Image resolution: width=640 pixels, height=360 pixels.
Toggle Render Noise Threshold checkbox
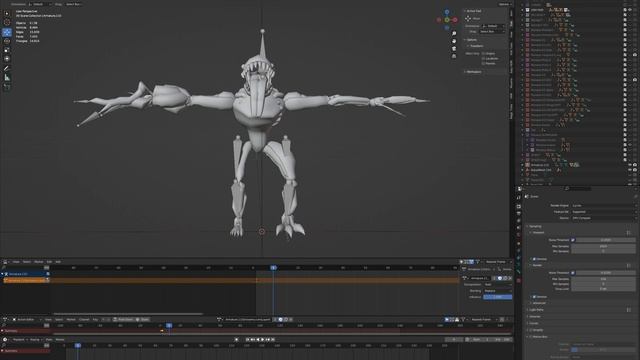pos(573,273)
